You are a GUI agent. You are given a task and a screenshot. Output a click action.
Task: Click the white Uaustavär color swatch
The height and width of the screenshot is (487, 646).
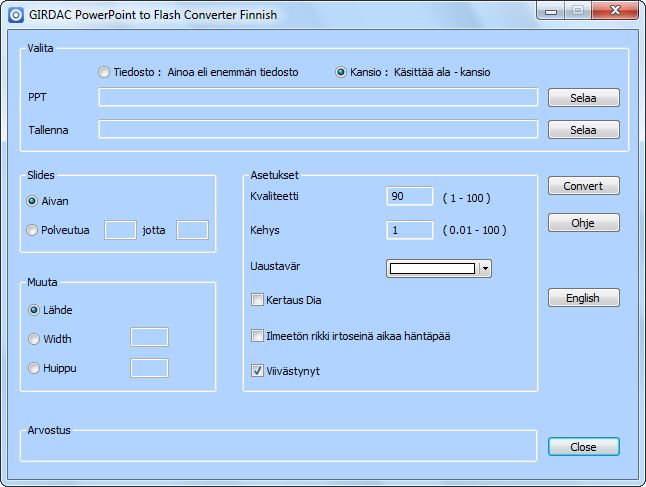tap(432, 269)
